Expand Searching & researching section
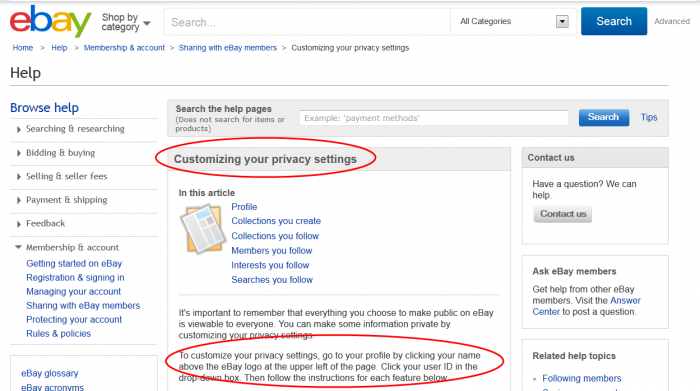Viewport: 700px width, 391px height. 75,129
